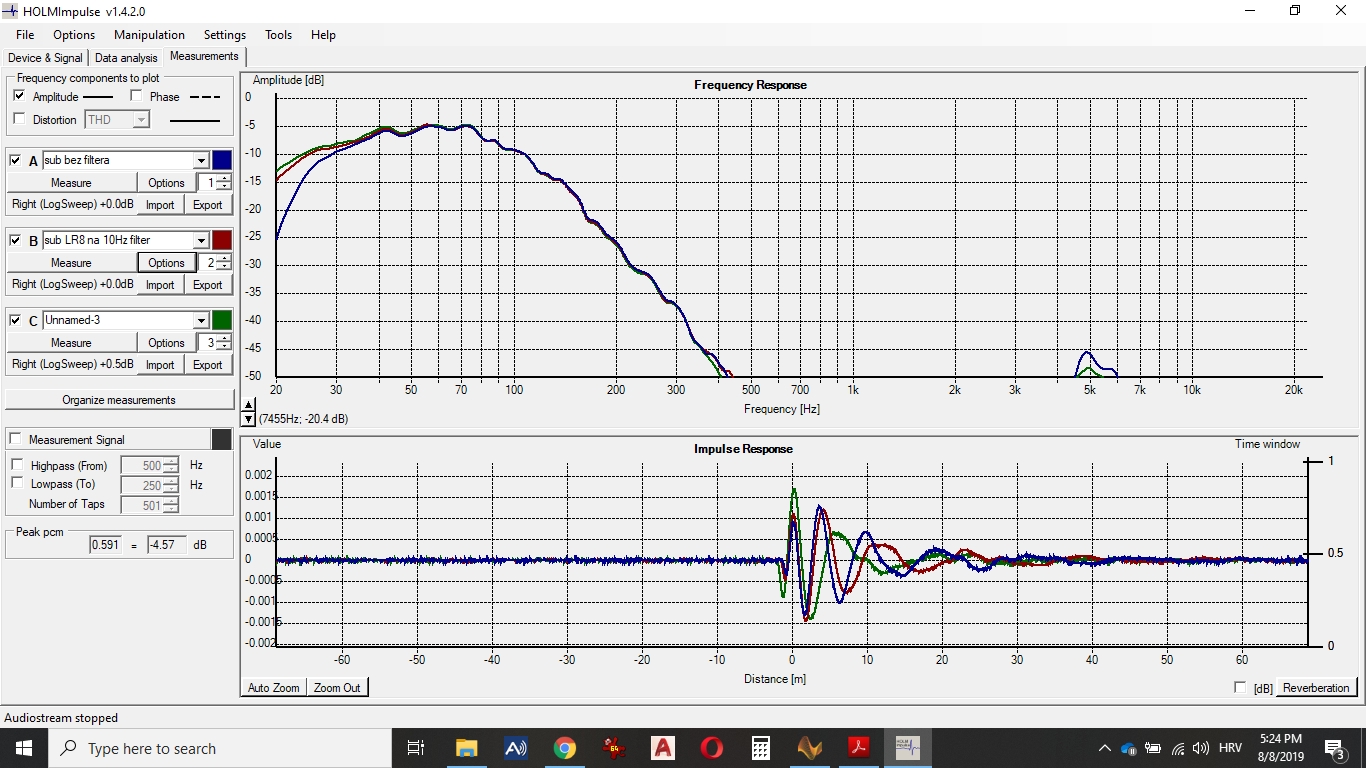Click the Windows taskbar search box
This screenshot has width=1366, height=768.
point(219,748)
